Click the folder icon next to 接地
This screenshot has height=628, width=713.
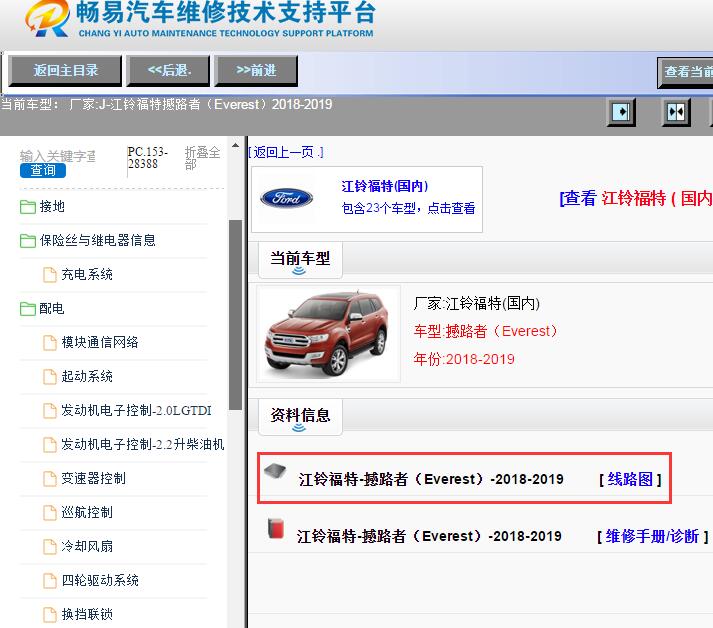28,207
